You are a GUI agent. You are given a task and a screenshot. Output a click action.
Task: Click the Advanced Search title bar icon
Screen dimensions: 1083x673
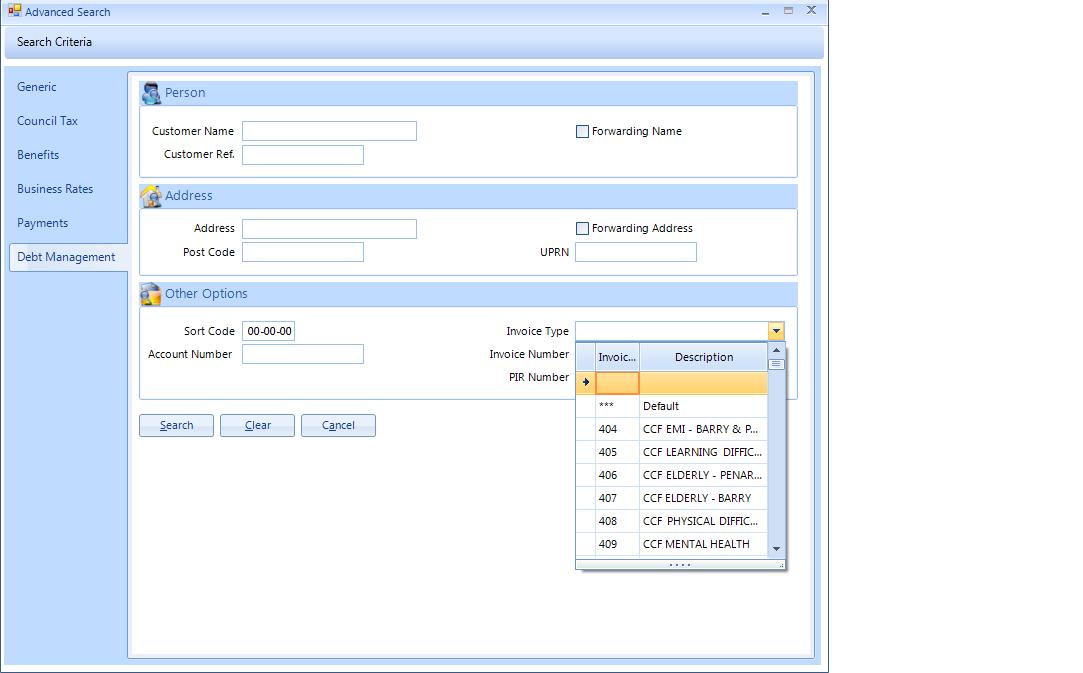15,10
